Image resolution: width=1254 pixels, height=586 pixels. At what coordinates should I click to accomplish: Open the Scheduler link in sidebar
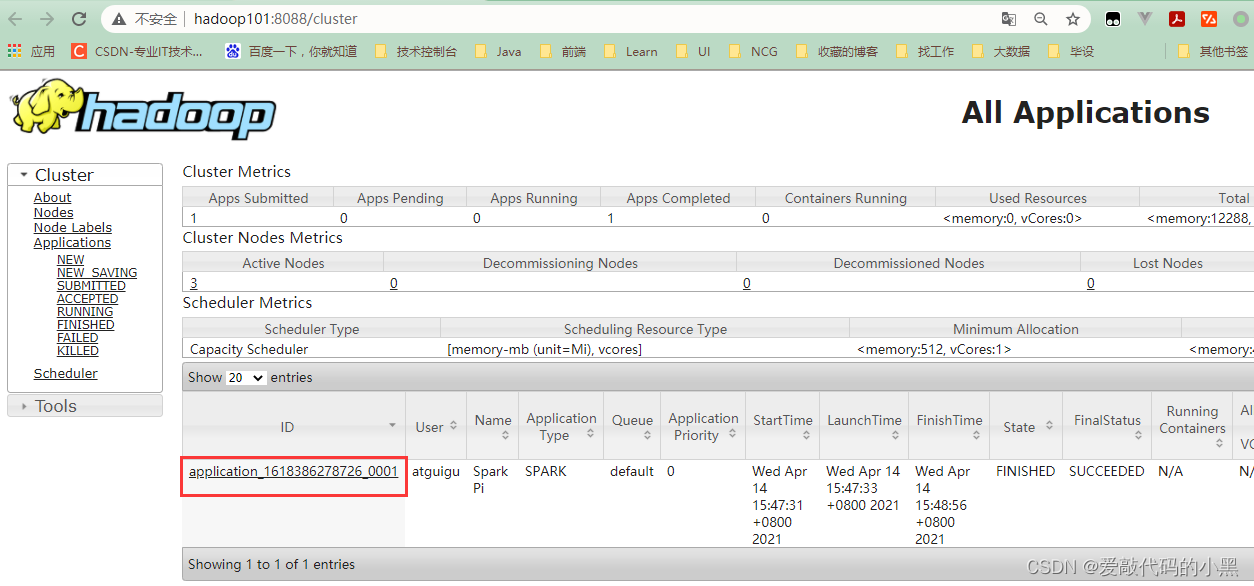[65, 374]
